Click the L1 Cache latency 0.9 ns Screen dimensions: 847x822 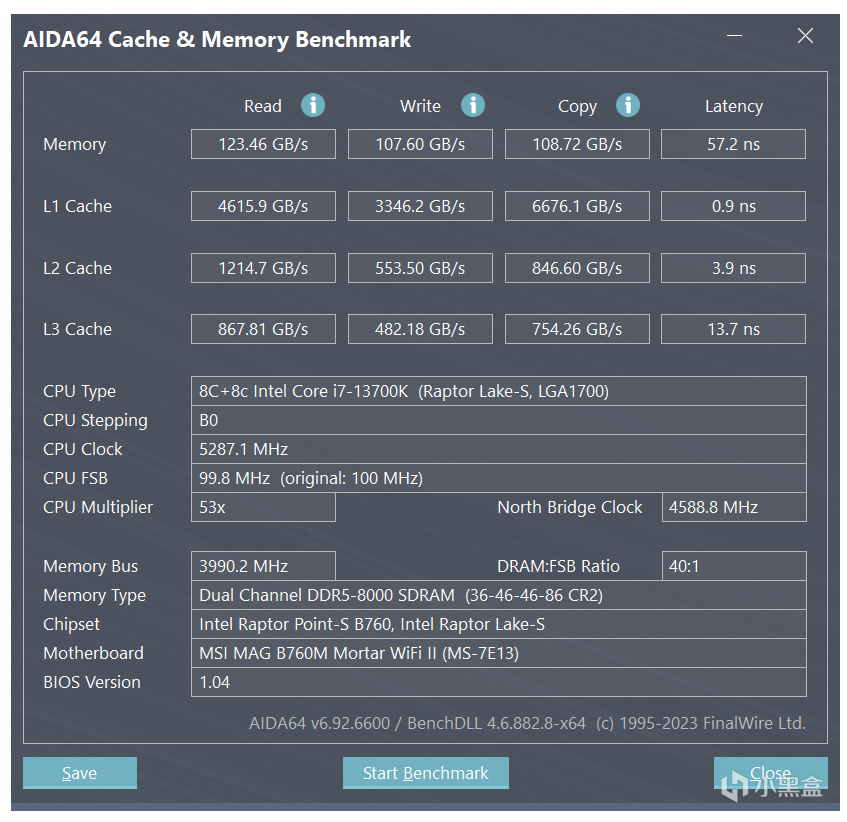tap(733, 206)
